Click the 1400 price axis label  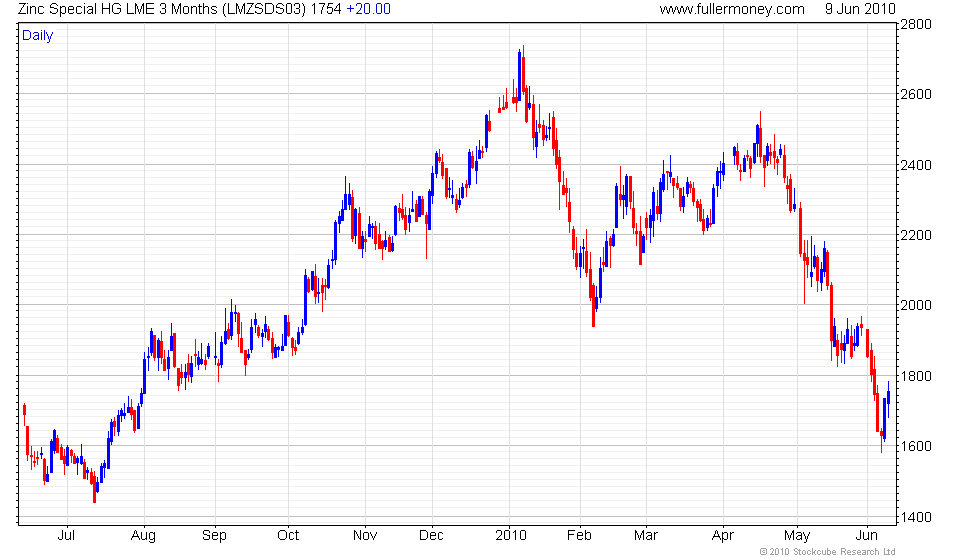(x=916, y=518)
